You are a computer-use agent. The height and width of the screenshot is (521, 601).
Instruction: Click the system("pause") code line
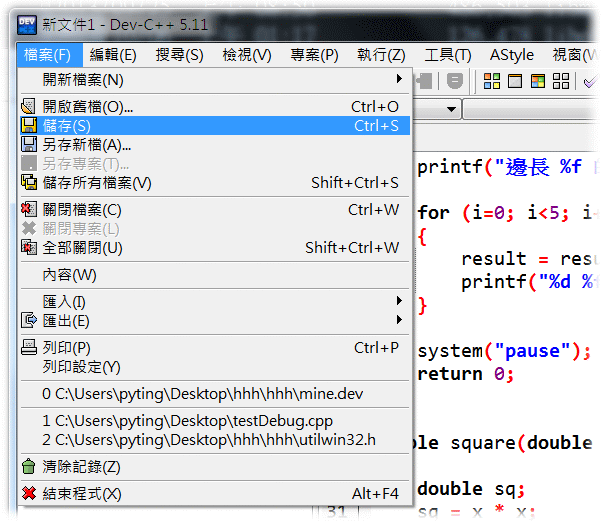point(504,351)
